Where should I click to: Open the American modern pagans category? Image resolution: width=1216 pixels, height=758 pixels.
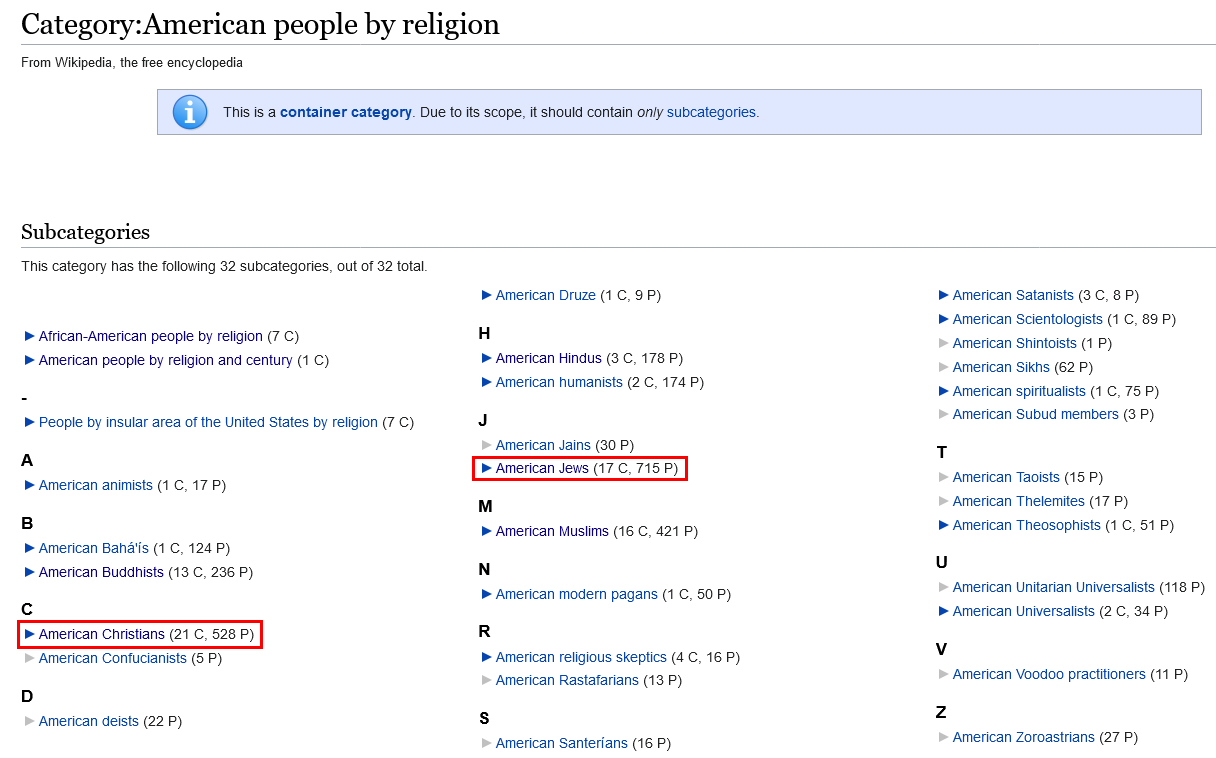[577, 594]
